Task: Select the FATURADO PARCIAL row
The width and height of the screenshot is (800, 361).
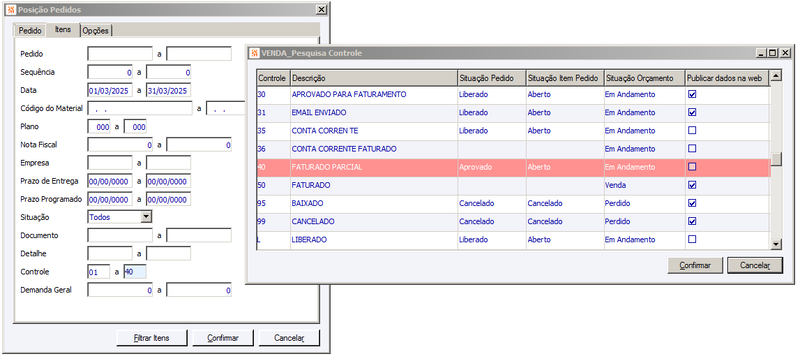Action: (x=513, y=167)
